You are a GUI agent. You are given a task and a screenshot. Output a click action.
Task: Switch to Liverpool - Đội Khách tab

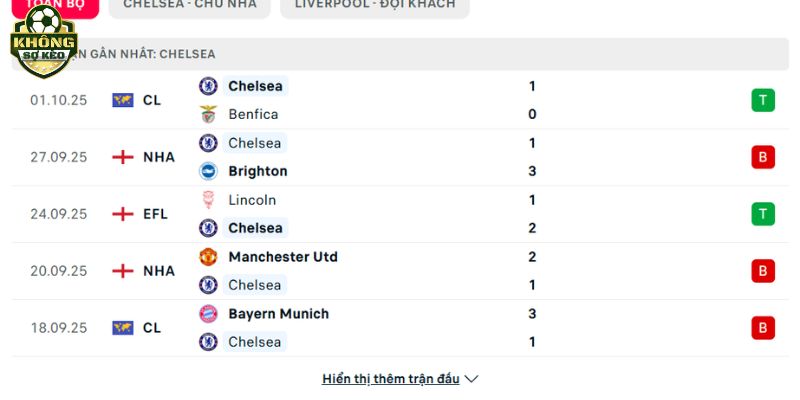point(375,5)
